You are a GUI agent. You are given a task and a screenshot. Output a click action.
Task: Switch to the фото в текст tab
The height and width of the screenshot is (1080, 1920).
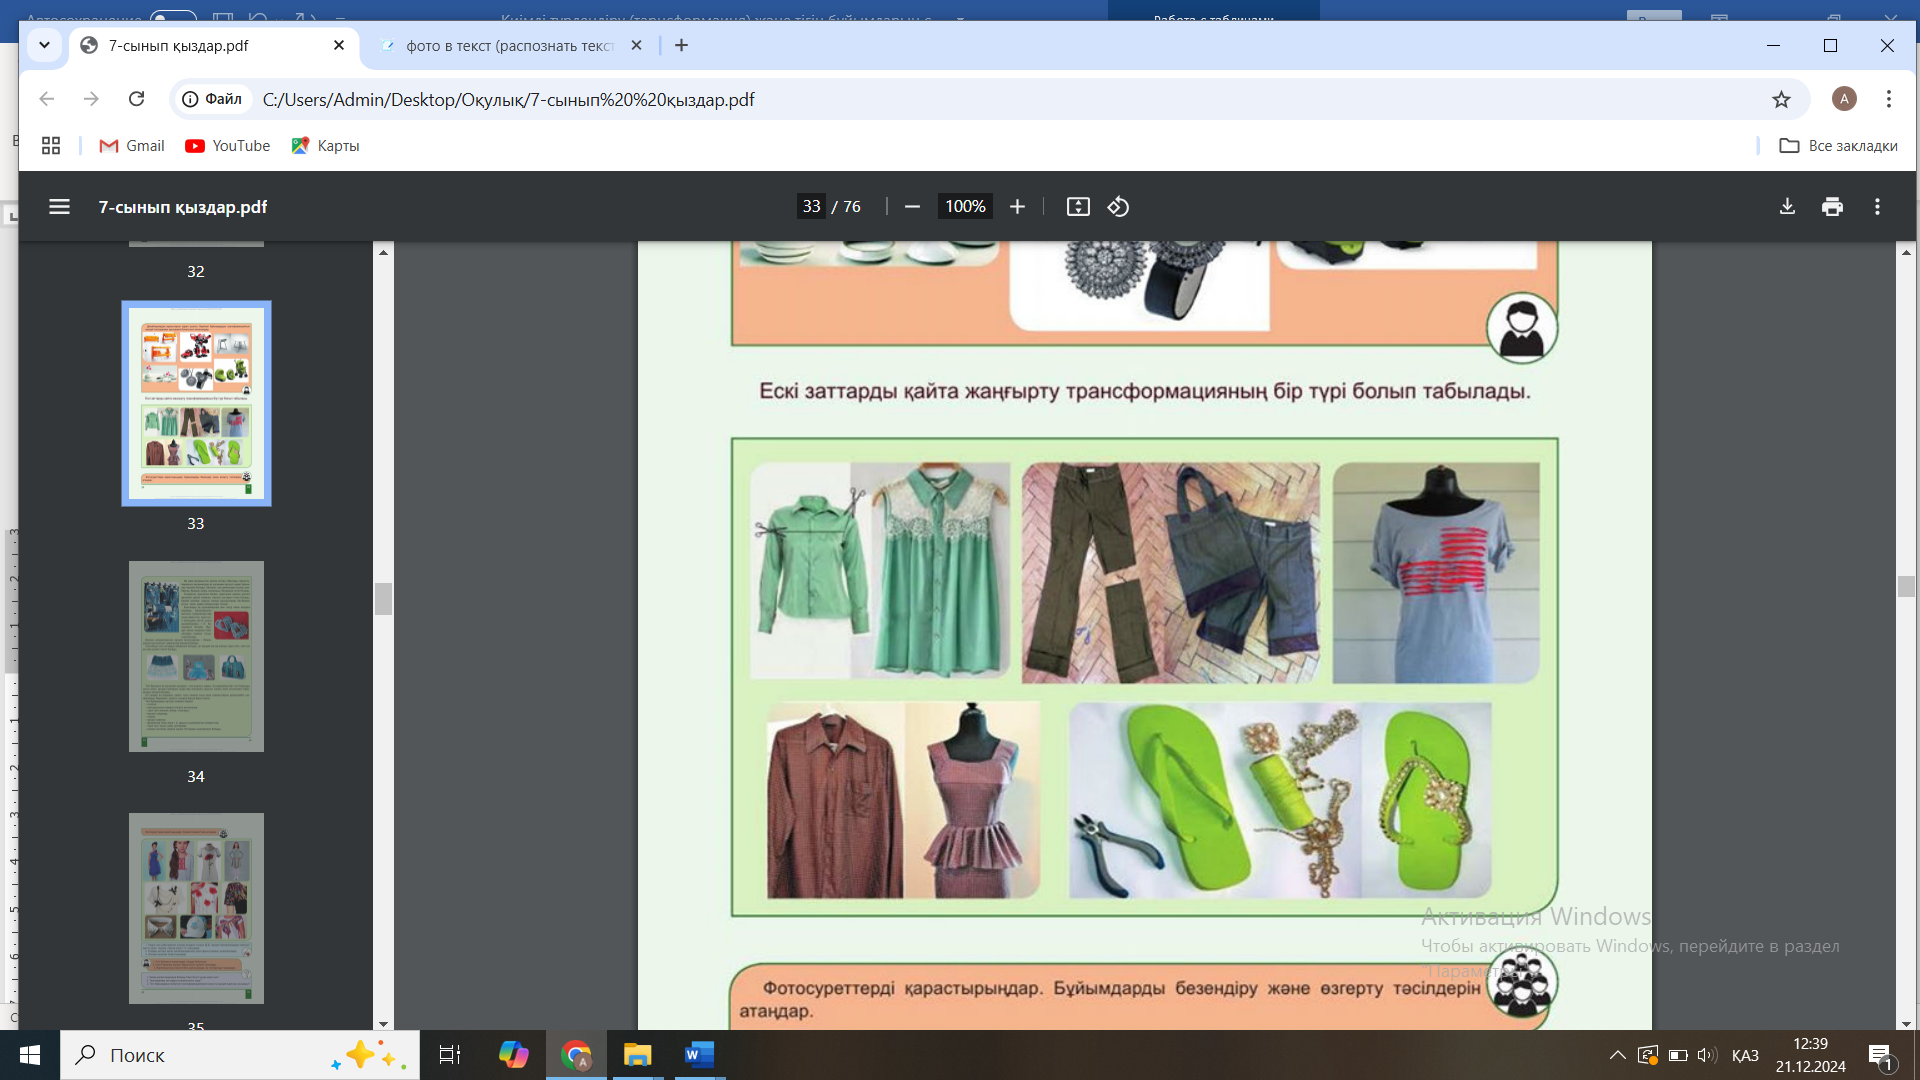[x=510, y=46]
